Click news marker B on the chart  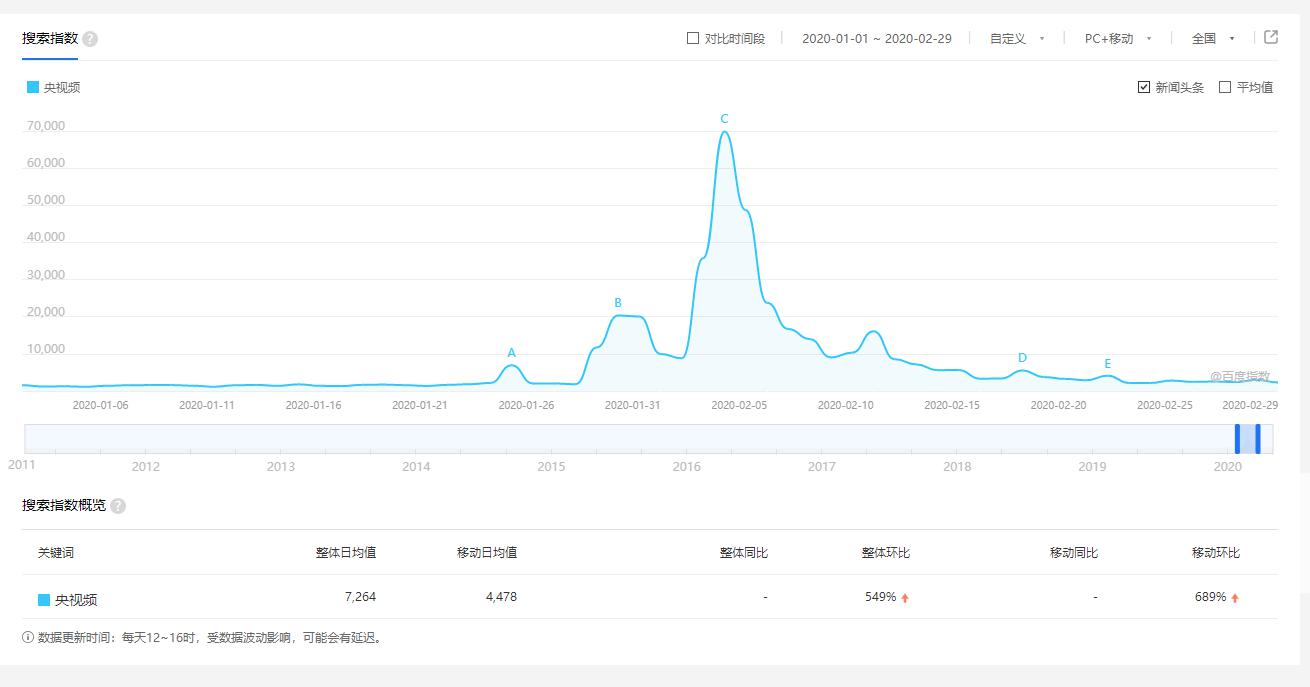pos(618,303)
